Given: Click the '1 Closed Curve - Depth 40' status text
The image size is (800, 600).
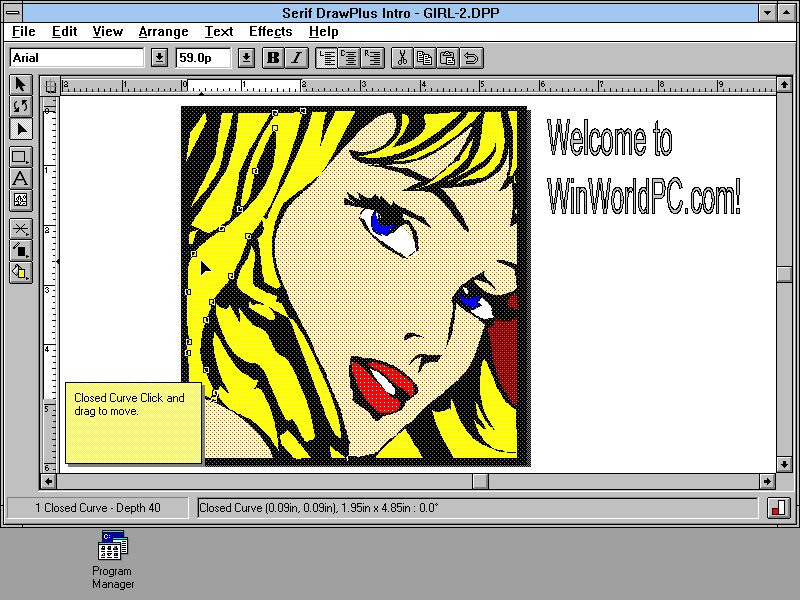Looking at the screenshot, I should tap(97, 508).
